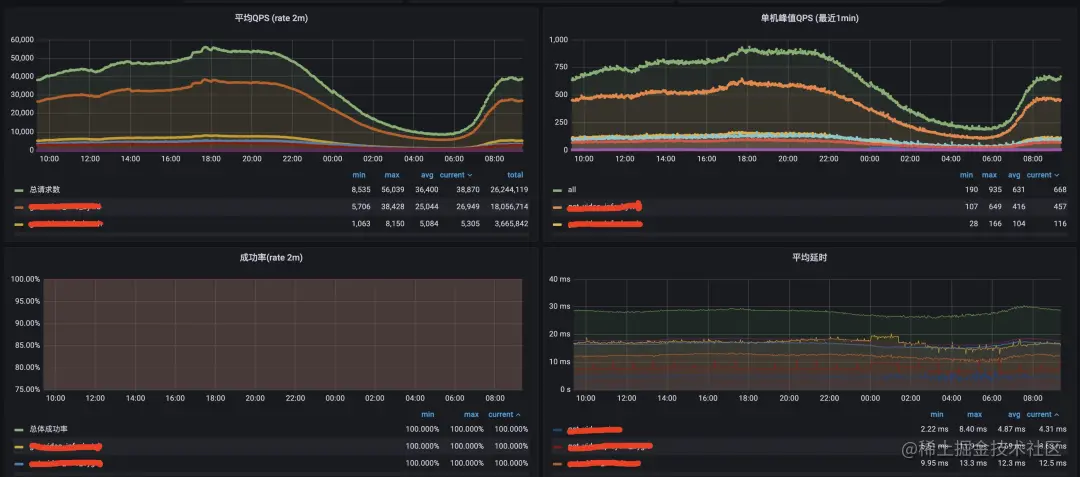Click the max value 935 in 单机峰值QPS
Viewport: 1080px width, 477px height.
tap(991, 189)
